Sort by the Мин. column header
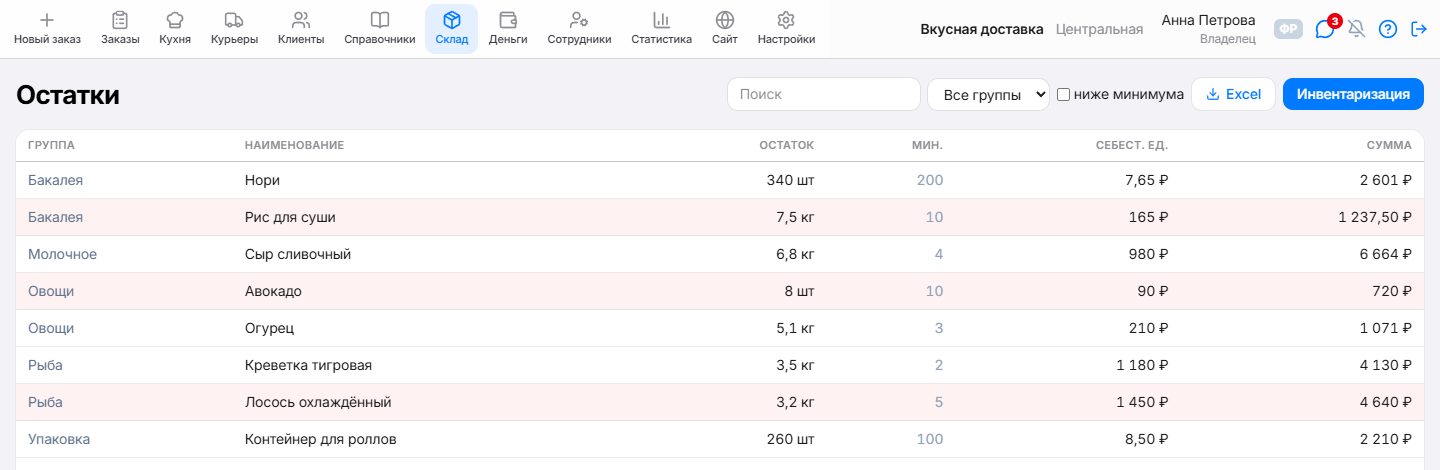 (x=928, y=145)
